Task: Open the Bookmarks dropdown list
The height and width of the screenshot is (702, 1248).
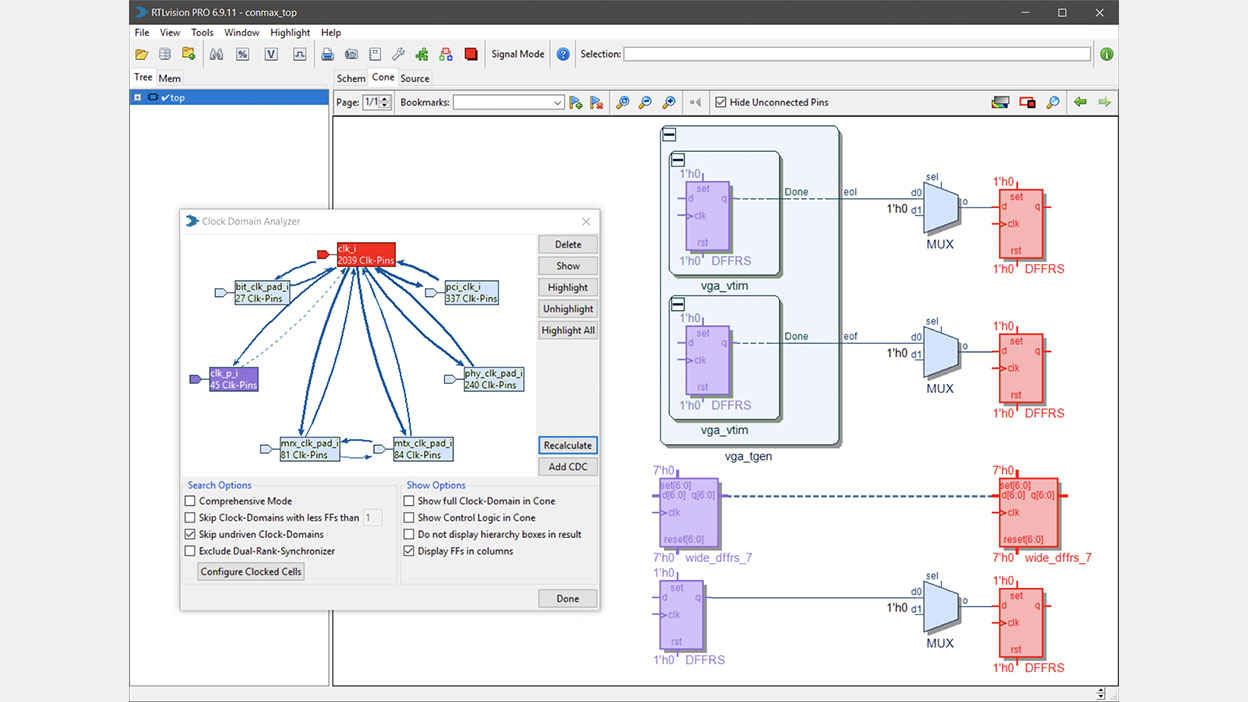Action: 558,102
